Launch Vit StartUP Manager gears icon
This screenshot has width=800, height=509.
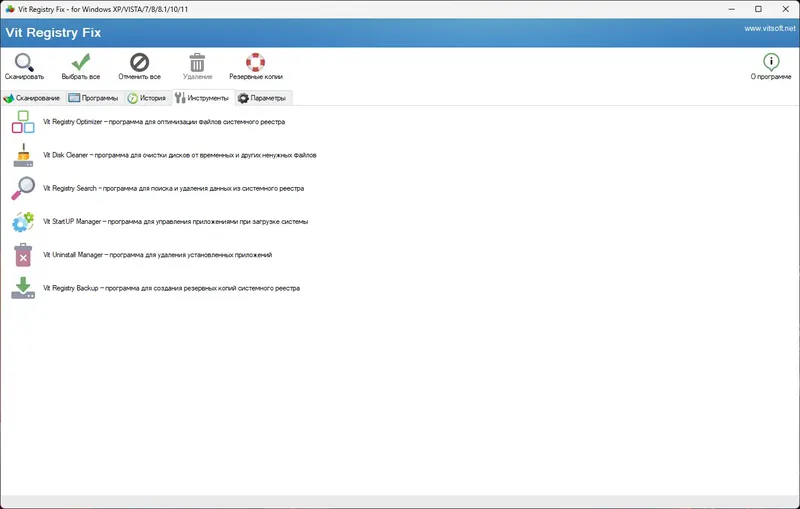point(23,222)
